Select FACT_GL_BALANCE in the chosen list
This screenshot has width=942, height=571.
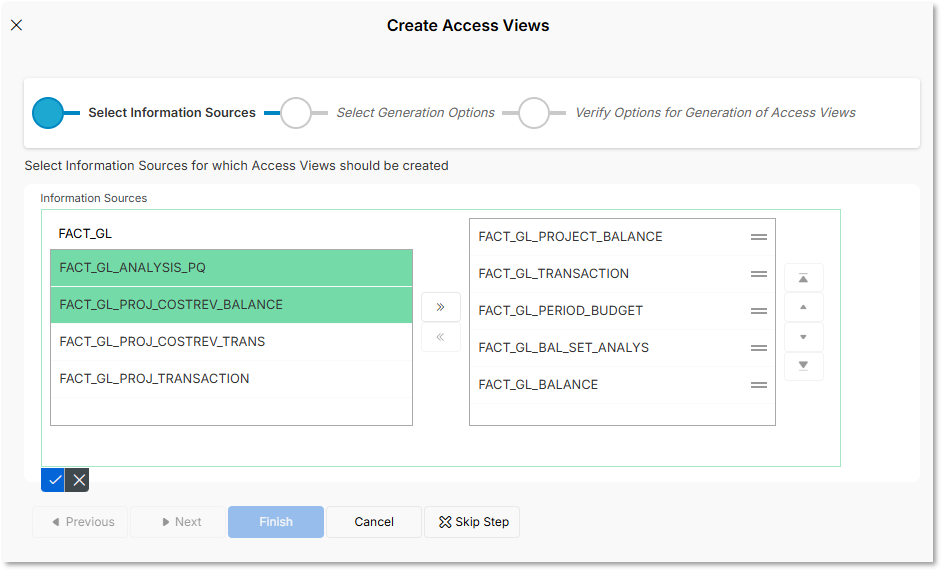pos(622,385)
